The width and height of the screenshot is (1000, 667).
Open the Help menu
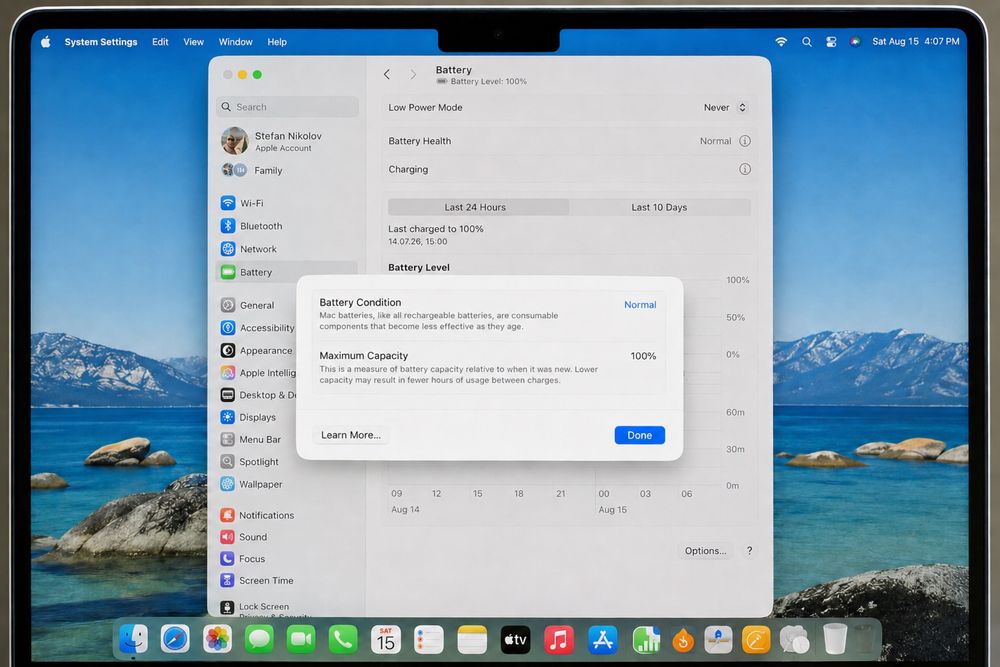277,41
